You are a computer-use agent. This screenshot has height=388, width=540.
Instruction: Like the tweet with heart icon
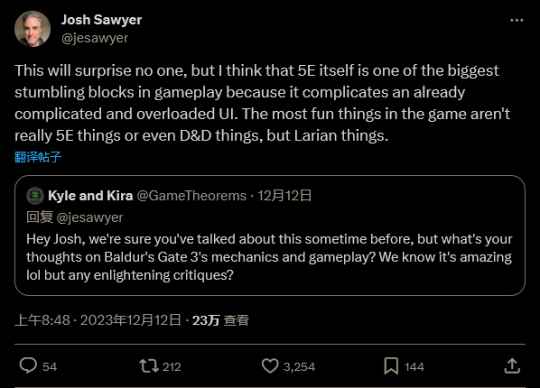click(x=270, y=366)
